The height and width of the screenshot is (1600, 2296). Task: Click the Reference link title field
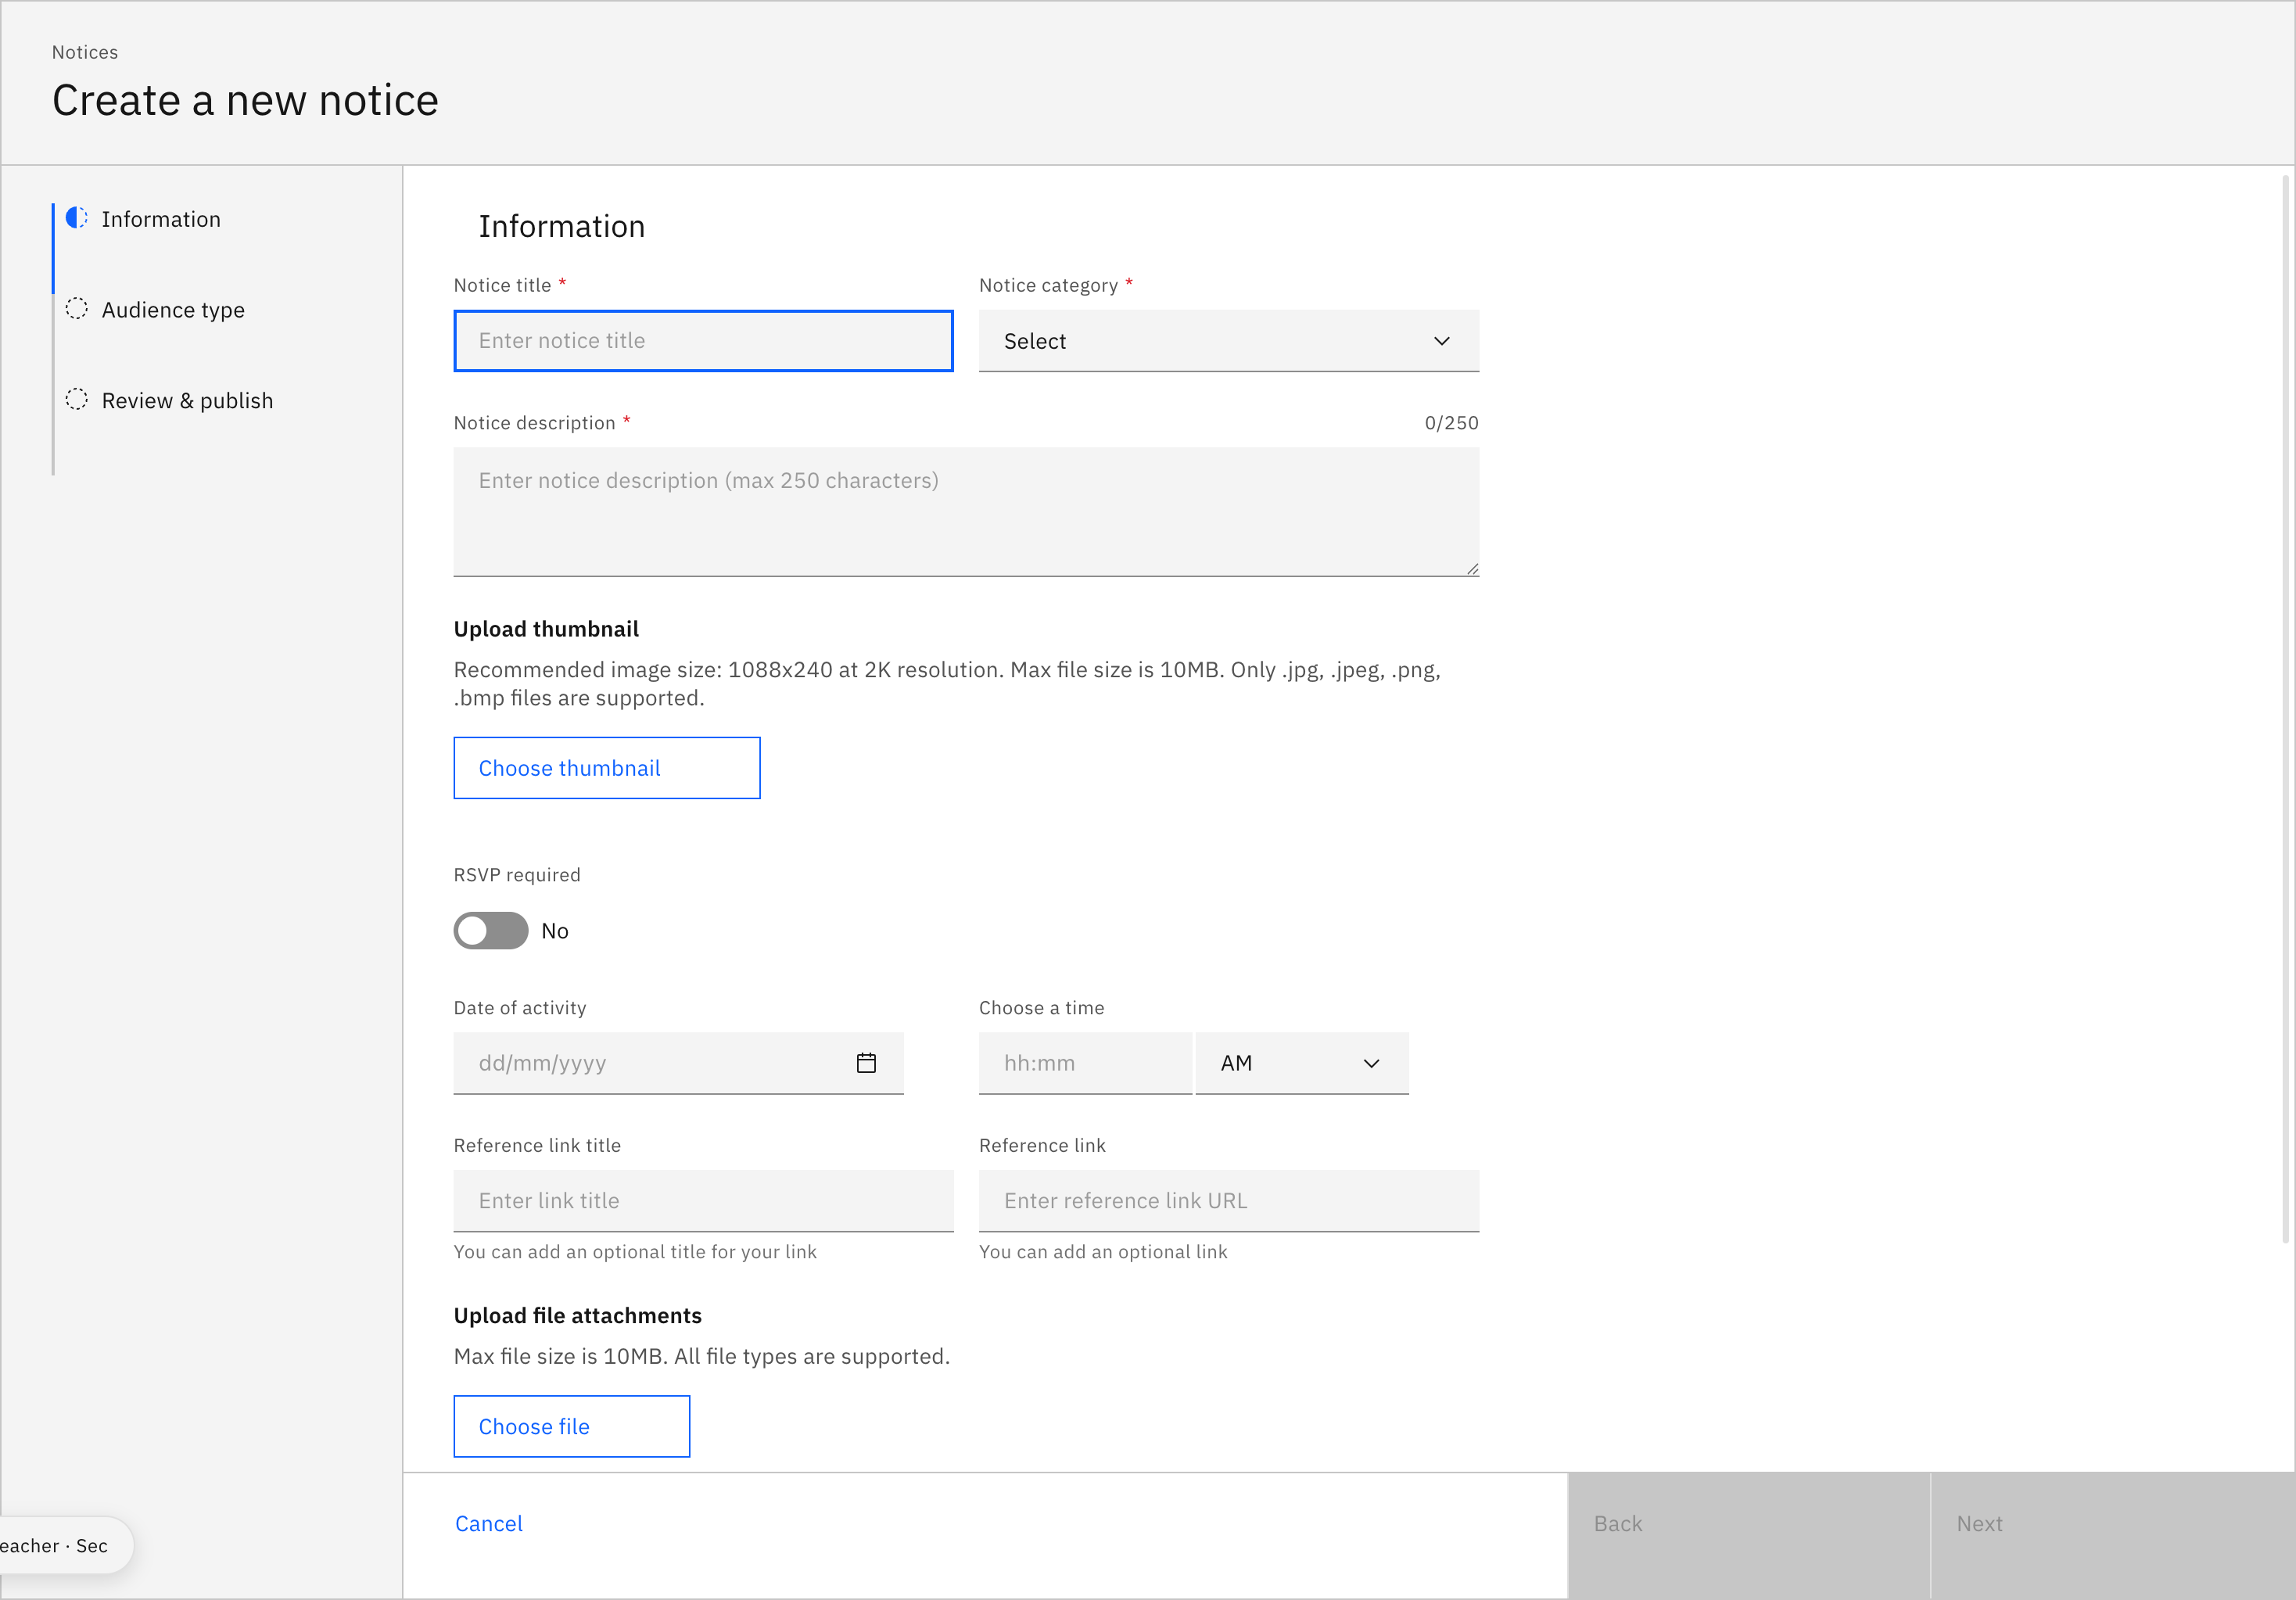[x=703, y=1201]
